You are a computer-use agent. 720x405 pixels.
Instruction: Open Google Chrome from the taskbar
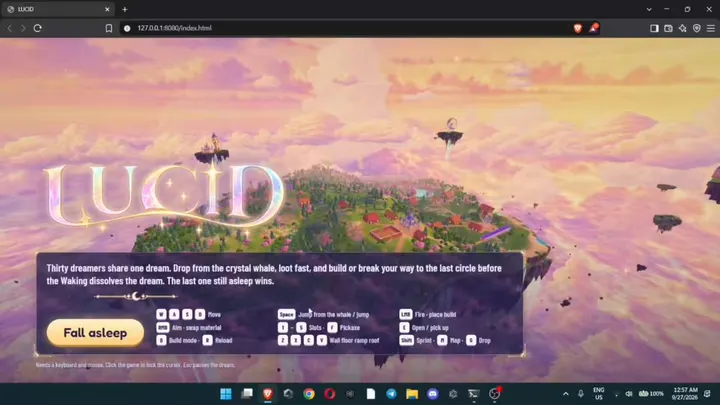[x=309, y=394]
